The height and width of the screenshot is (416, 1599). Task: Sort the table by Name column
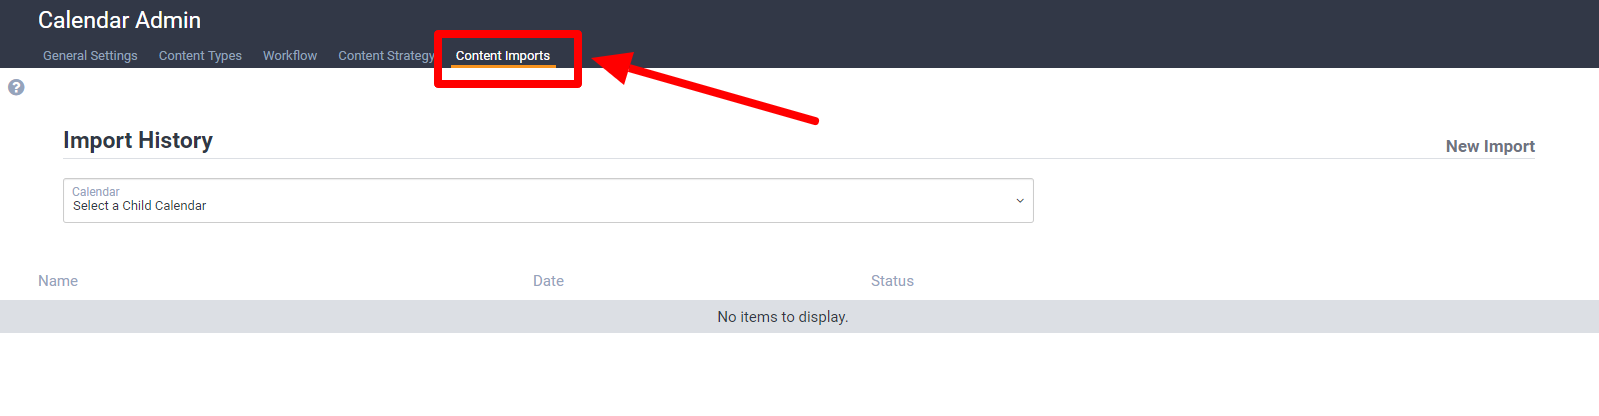58,281
